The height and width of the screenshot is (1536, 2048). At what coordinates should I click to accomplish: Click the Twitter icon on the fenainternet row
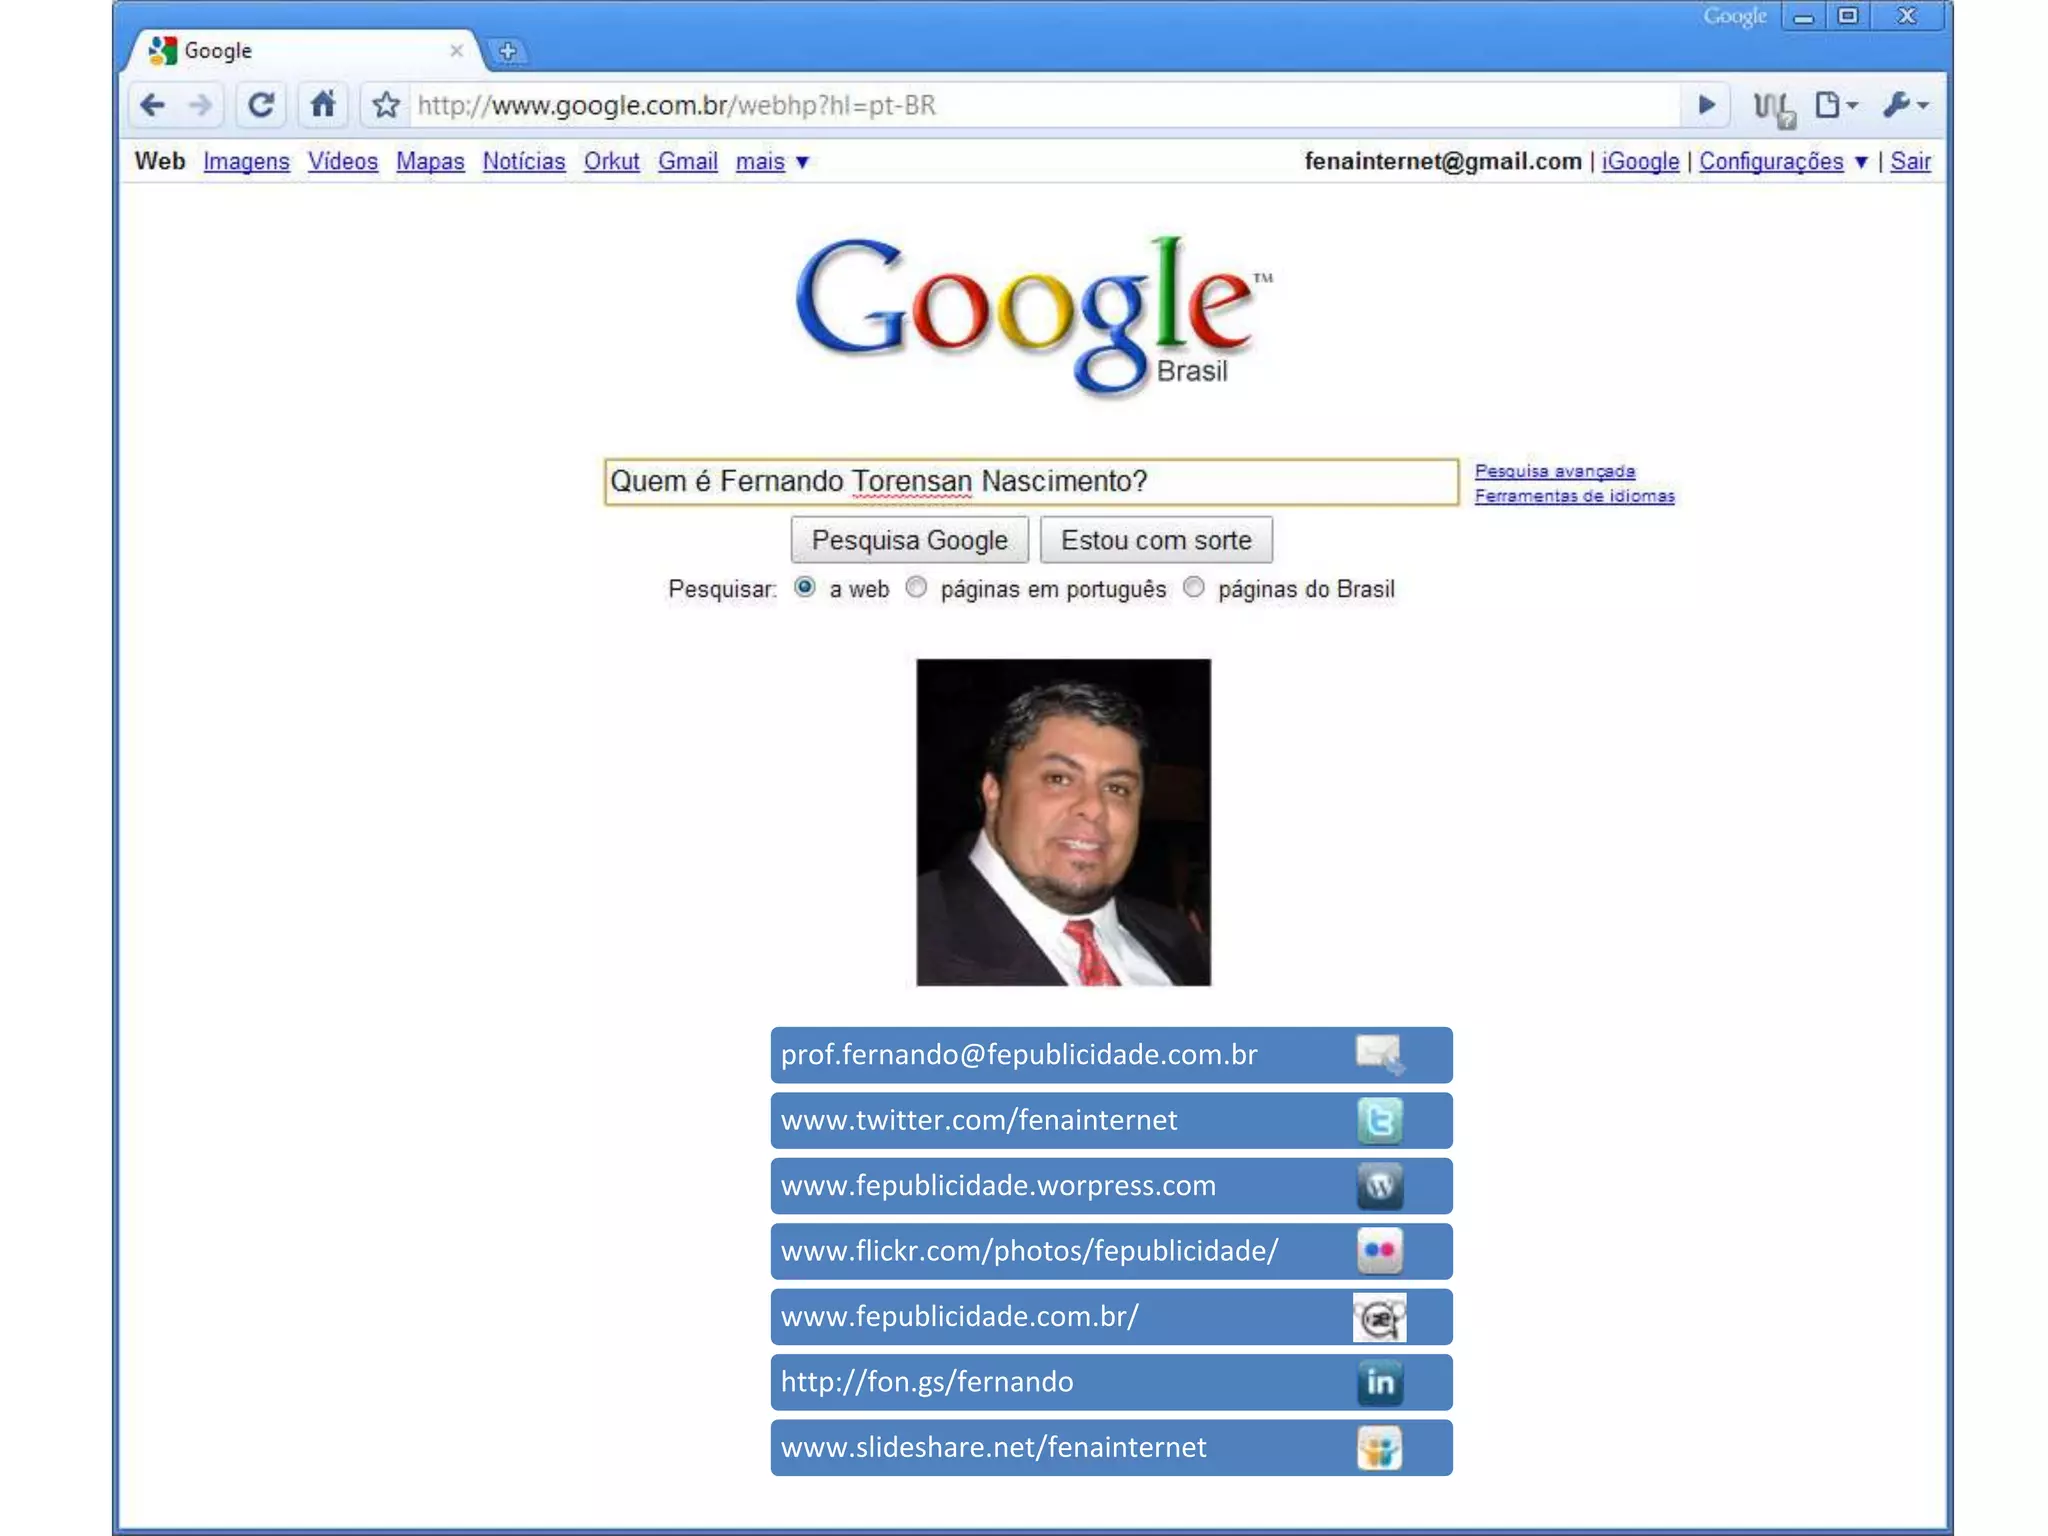[x=1379, y=1120]
